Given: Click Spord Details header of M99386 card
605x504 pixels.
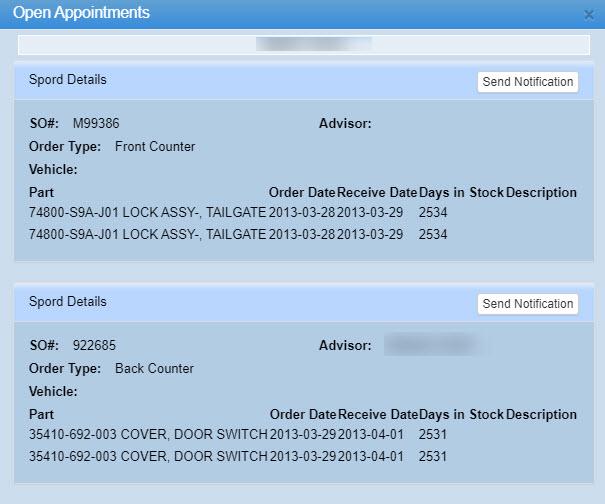Looking at the screenshot, I should 68,80.
